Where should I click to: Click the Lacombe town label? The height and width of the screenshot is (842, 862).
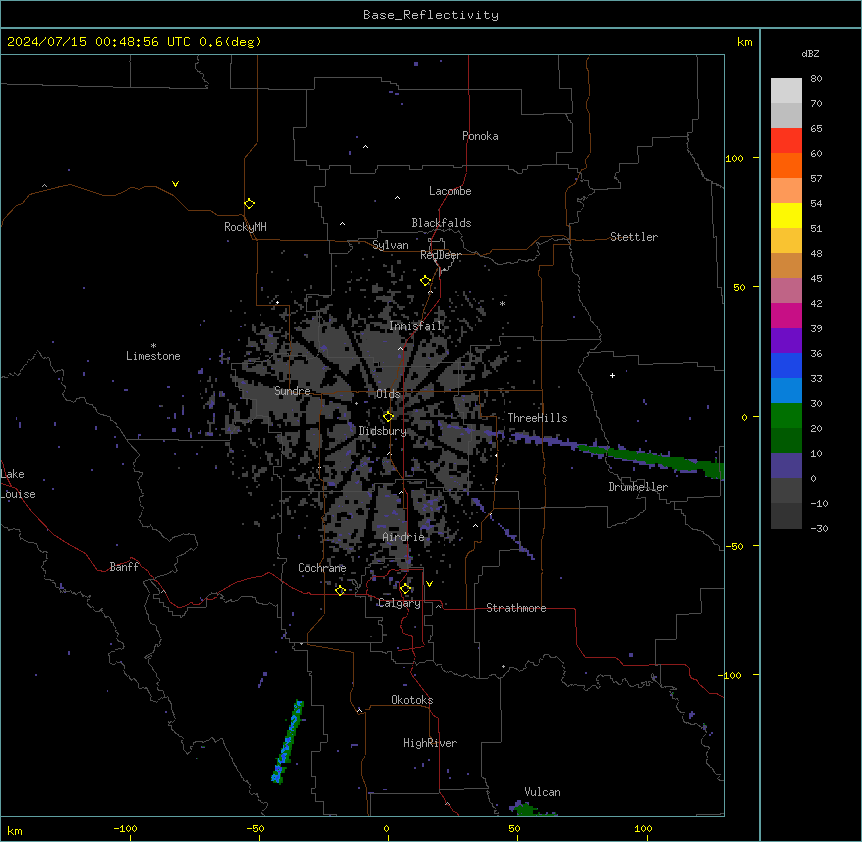(x=450, y=191)
